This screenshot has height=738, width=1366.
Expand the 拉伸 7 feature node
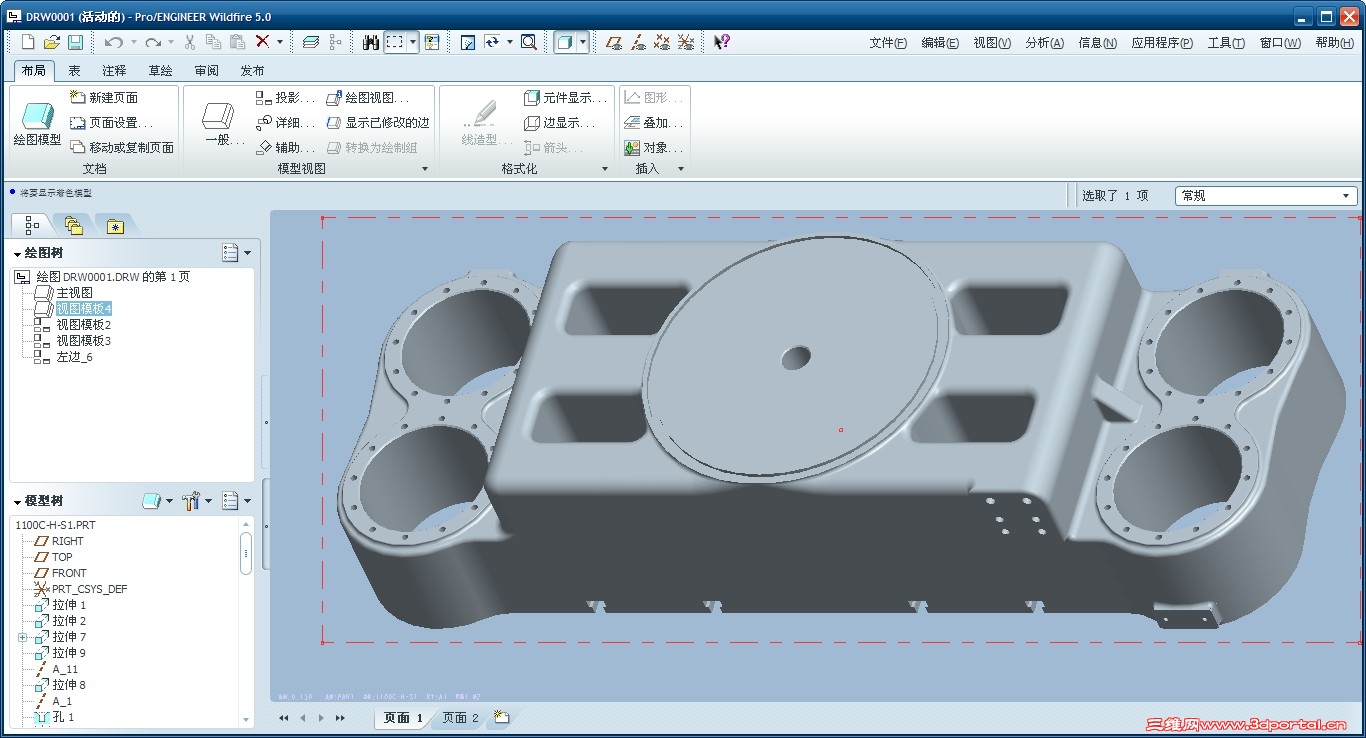pos(22,637)
